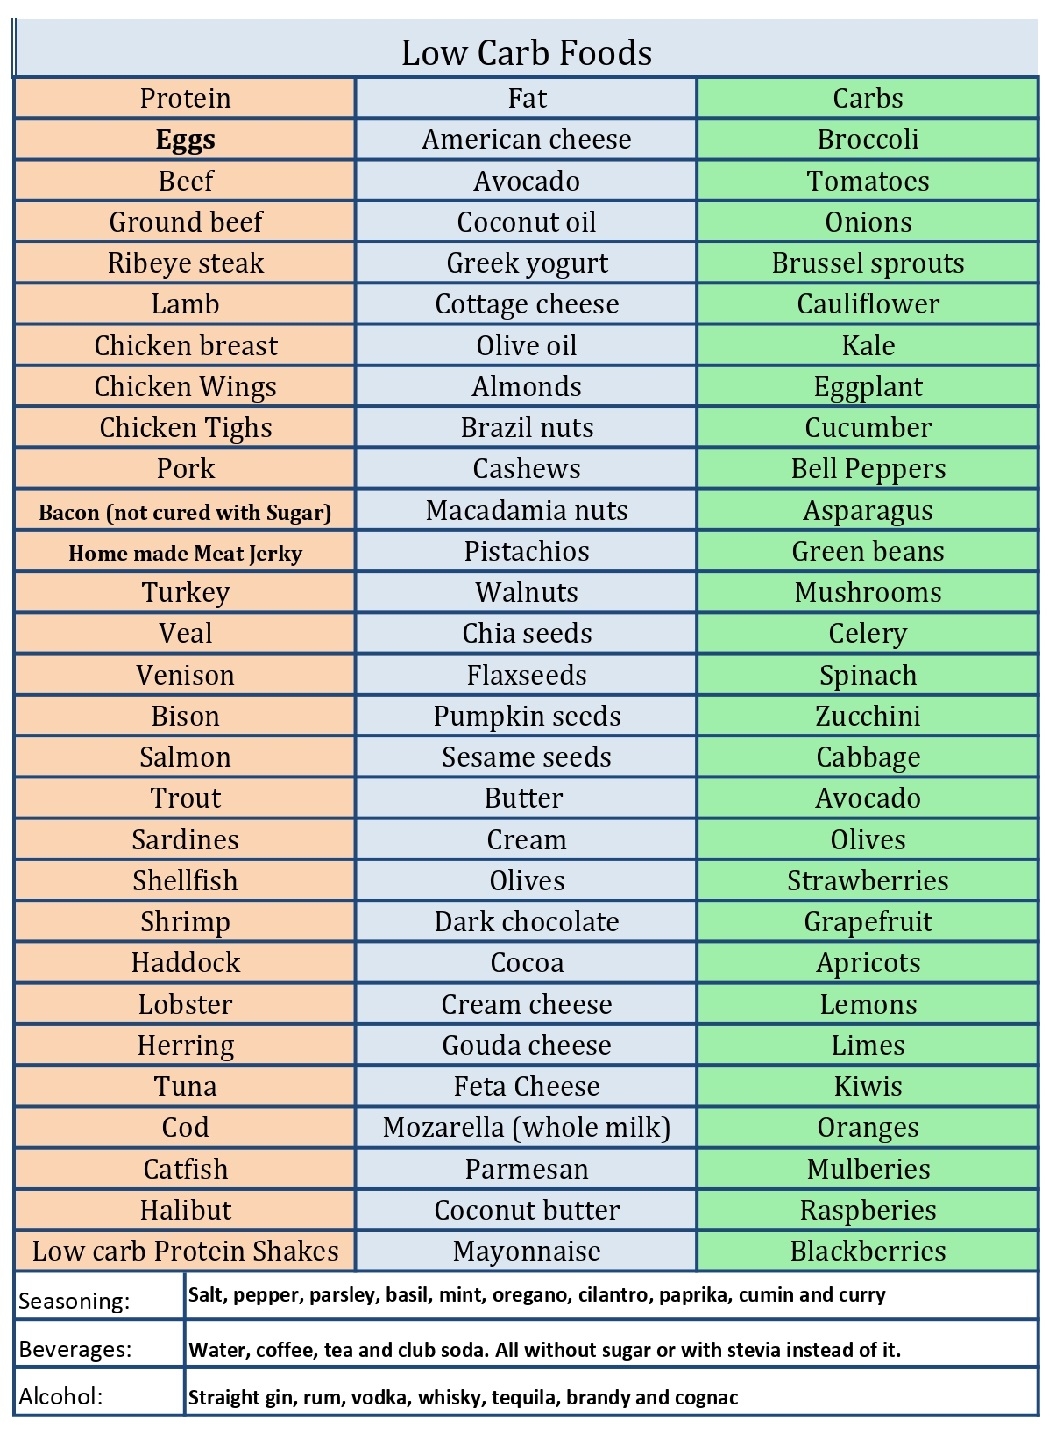This screenshot has height=1432, width=1056.
Task: Select the Greek yogurt cell
Action: (x=526, y=263)
